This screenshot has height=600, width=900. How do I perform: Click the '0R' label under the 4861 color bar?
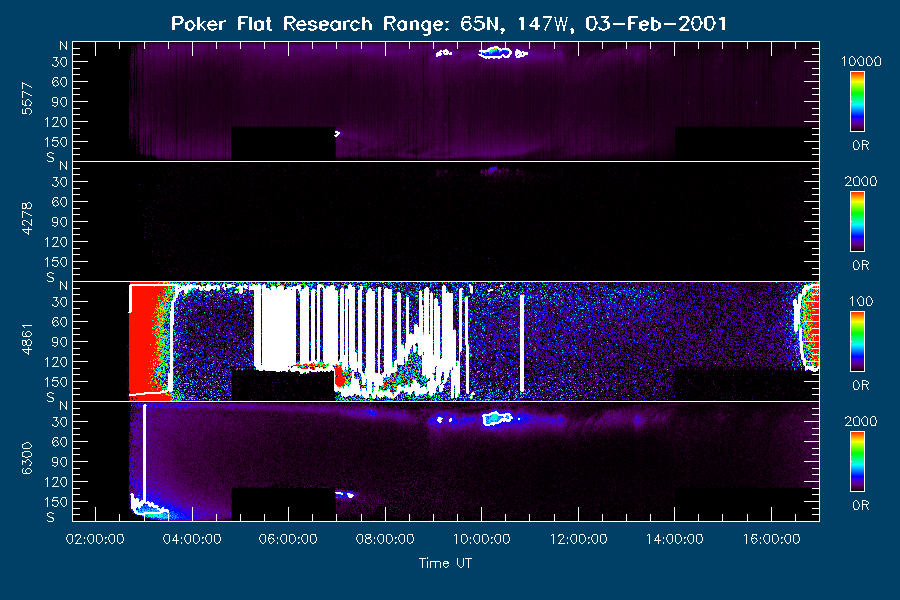click(x=861, y=385)
